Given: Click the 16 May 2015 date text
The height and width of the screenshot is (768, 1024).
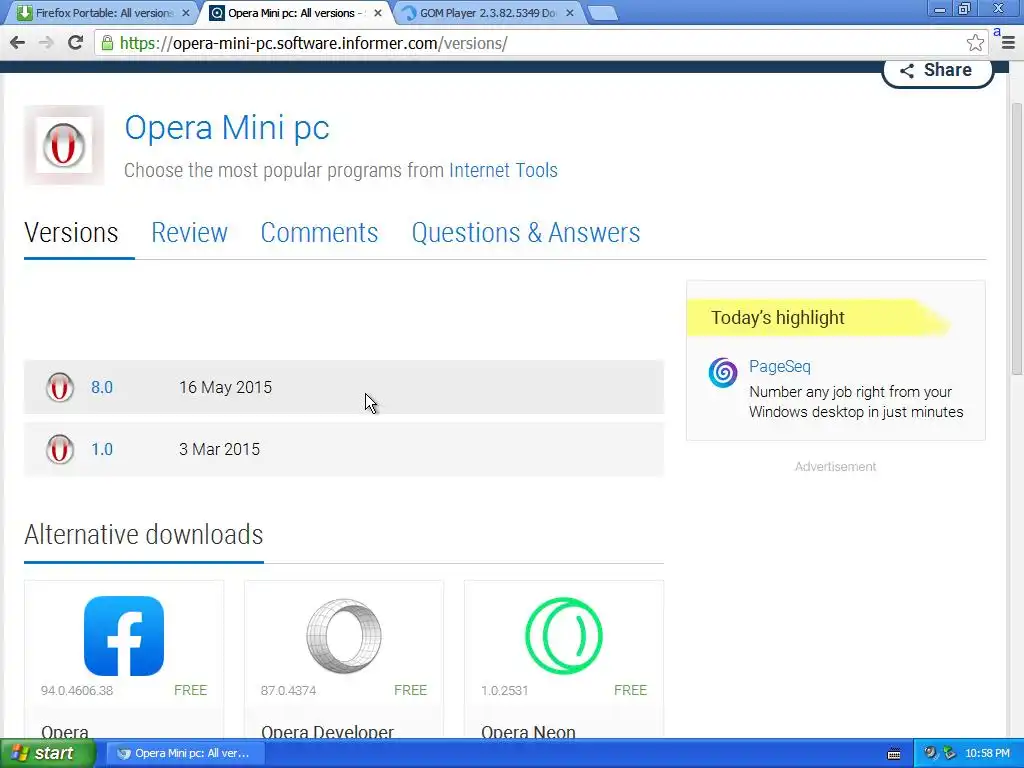Looking at the screenshot, I should coord(225,387).
